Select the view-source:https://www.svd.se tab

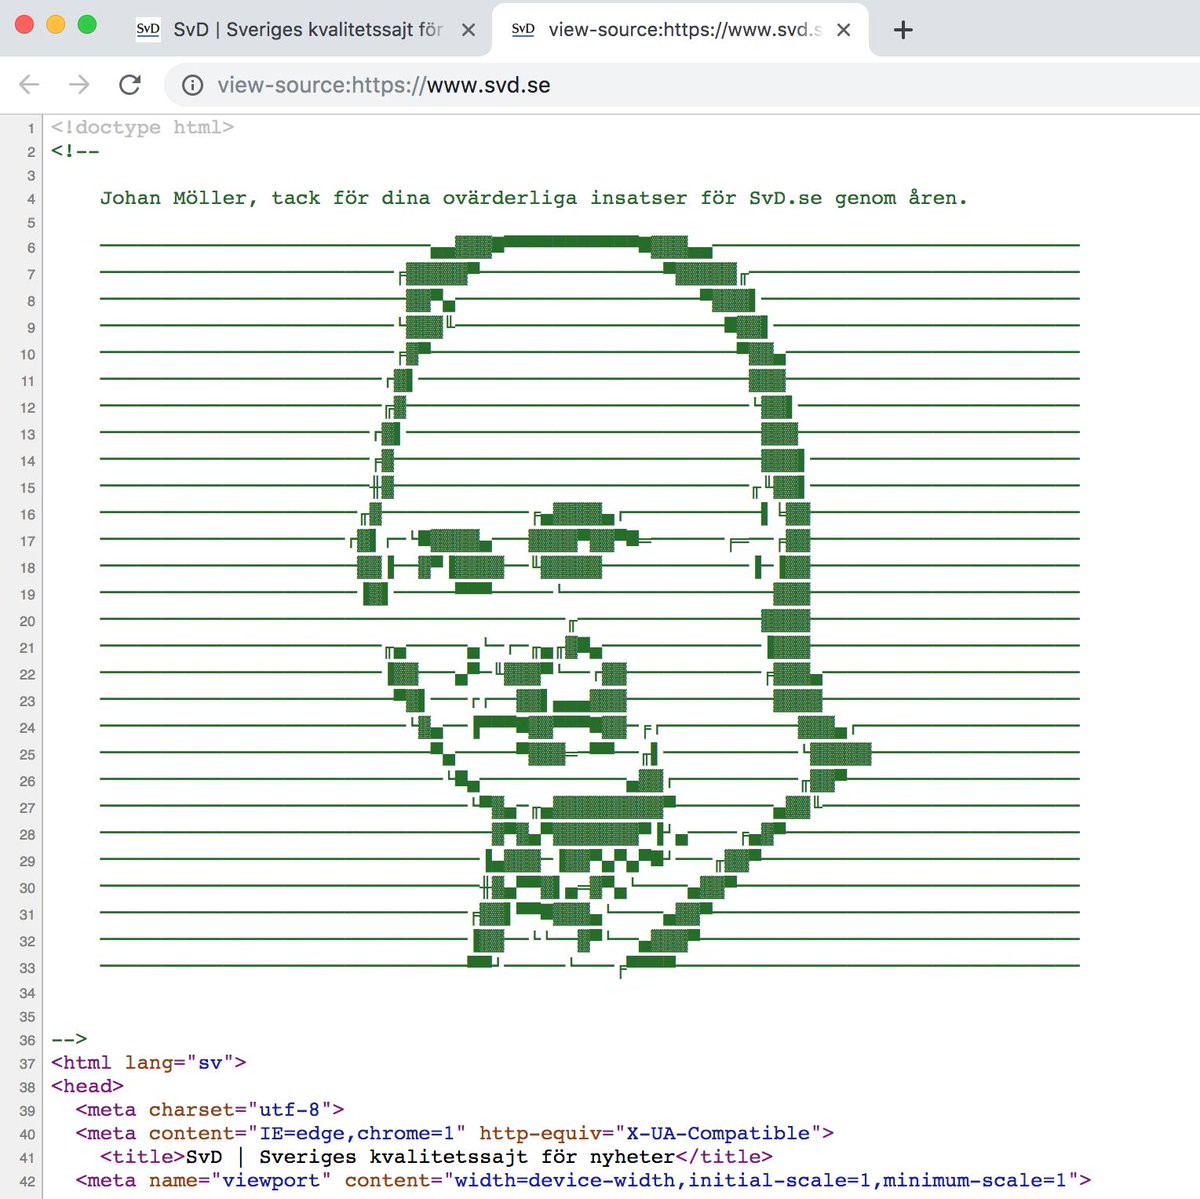[680, 30]
